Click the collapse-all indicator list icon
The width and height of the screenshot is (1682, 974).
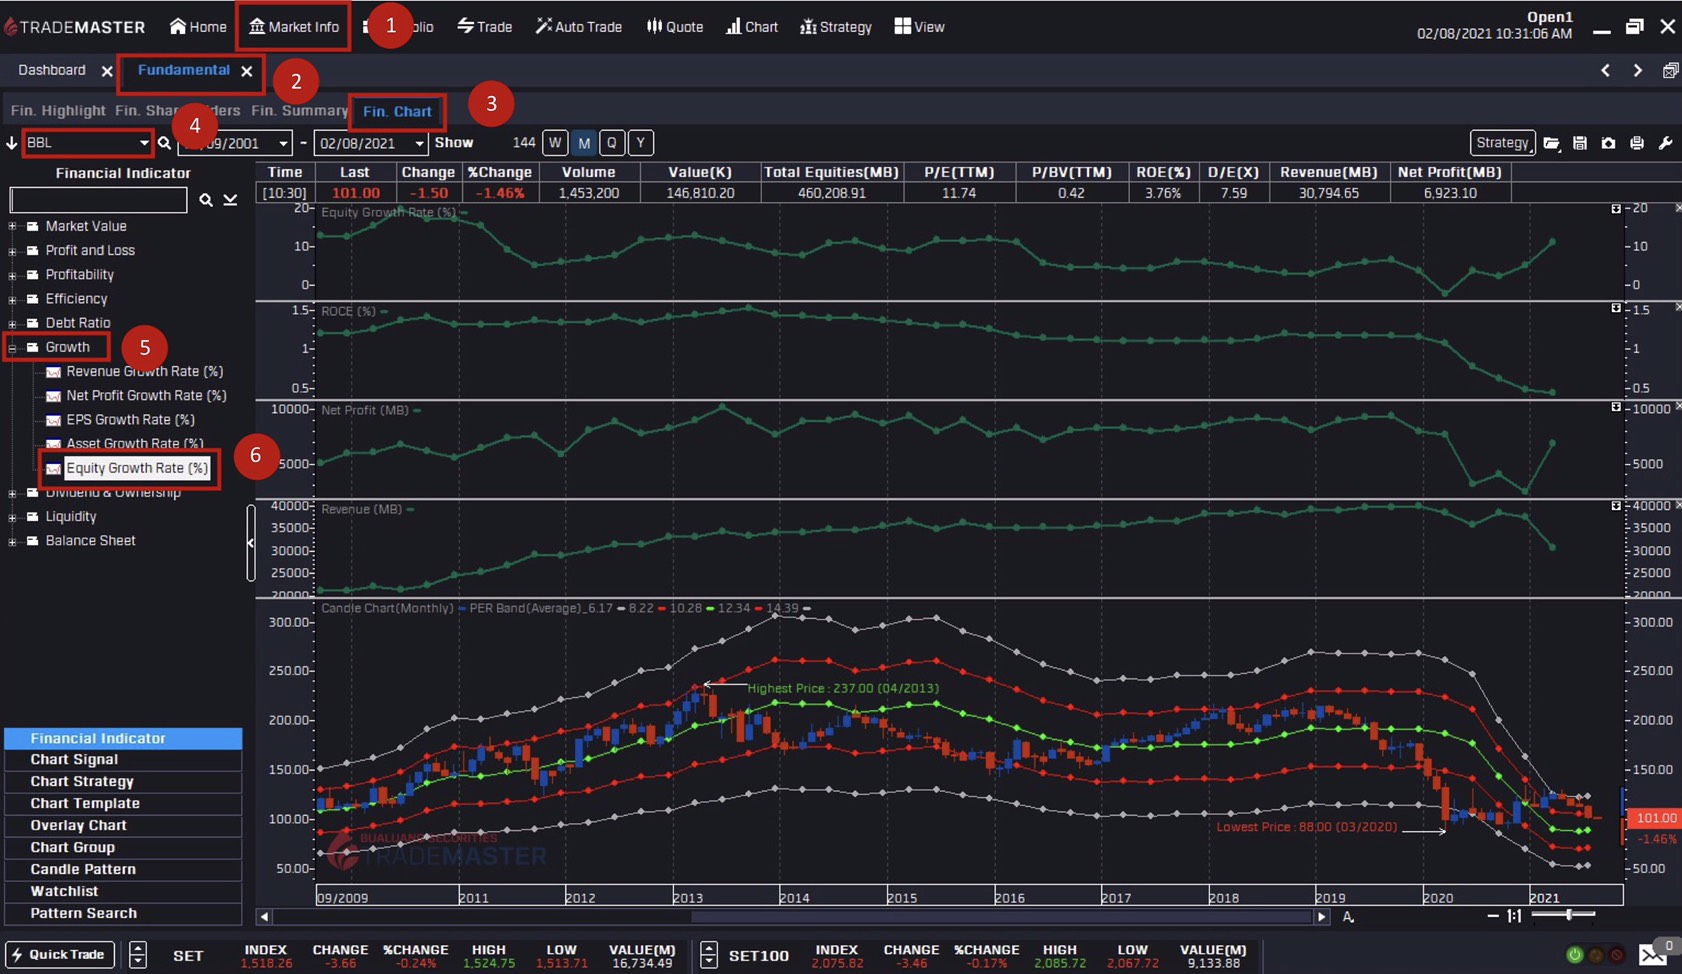point(230,200)
